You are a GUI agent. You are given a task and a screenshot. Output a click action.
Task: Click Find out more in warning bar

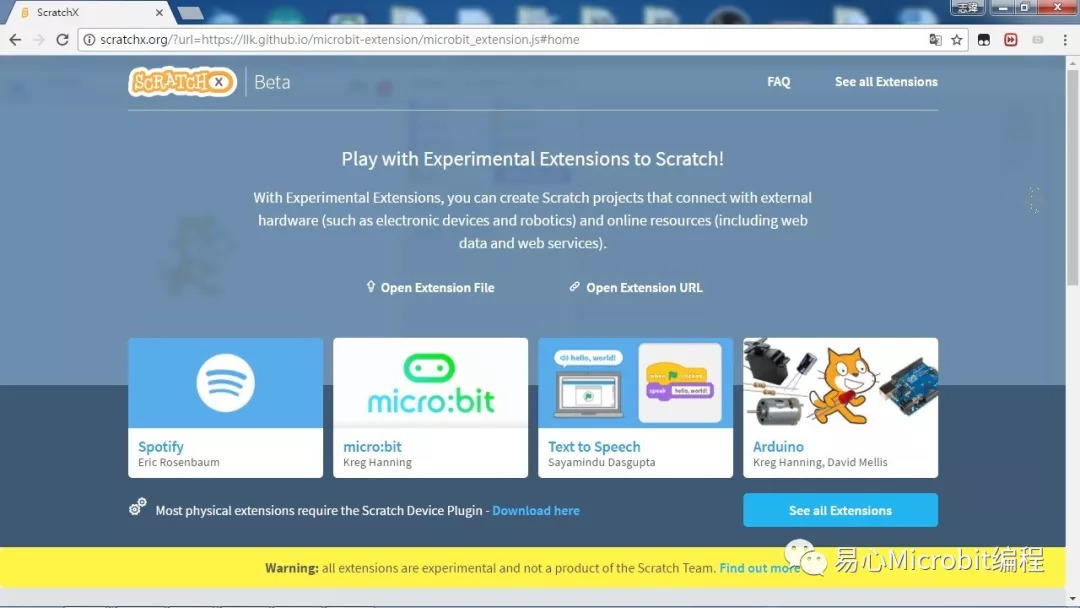760,568
